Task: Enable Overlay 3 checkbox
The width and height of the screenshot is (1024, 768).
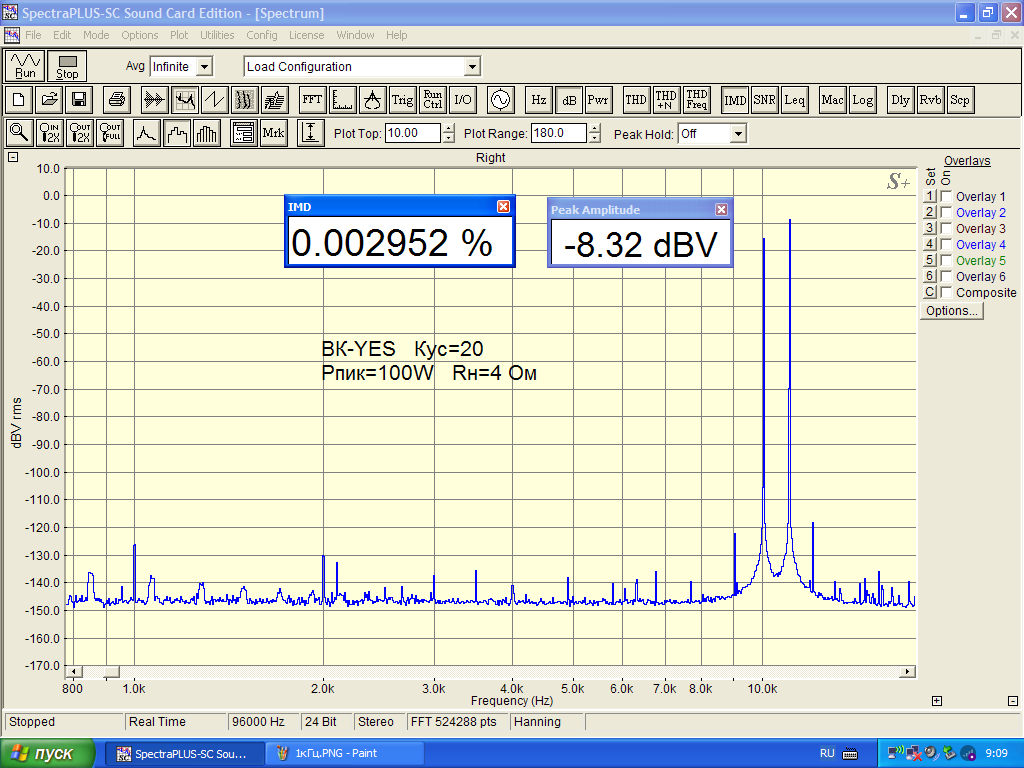Action: 946,228
